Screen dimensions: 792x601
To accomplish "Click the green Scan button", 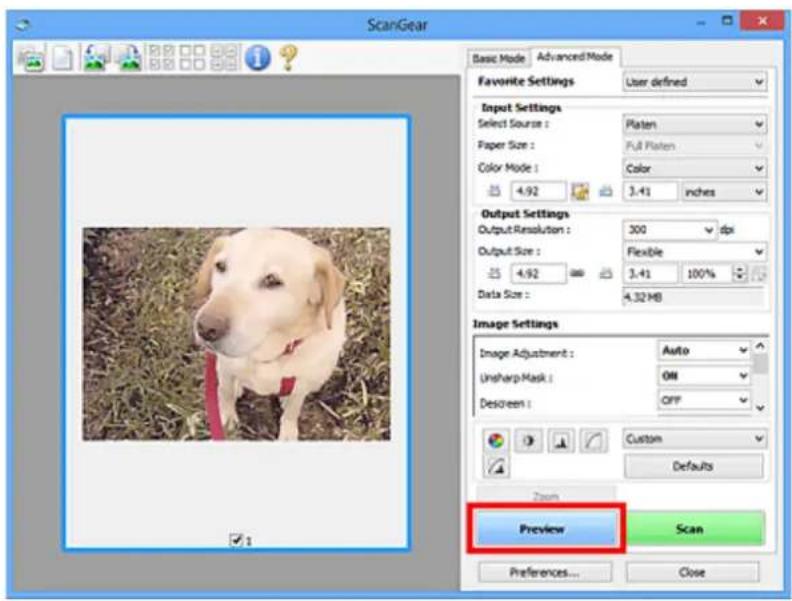I will tap(695, 528).
